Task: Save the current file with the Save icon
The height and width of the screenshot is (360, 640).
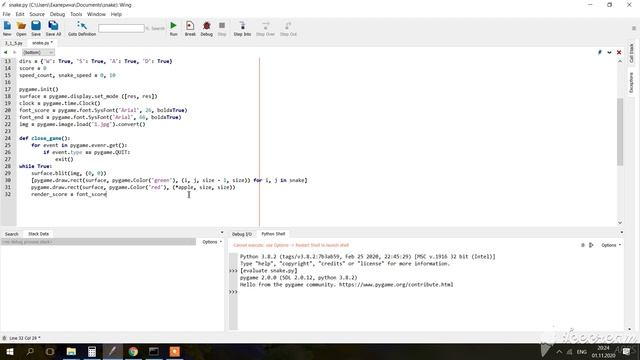Action: tap(36, 29)
